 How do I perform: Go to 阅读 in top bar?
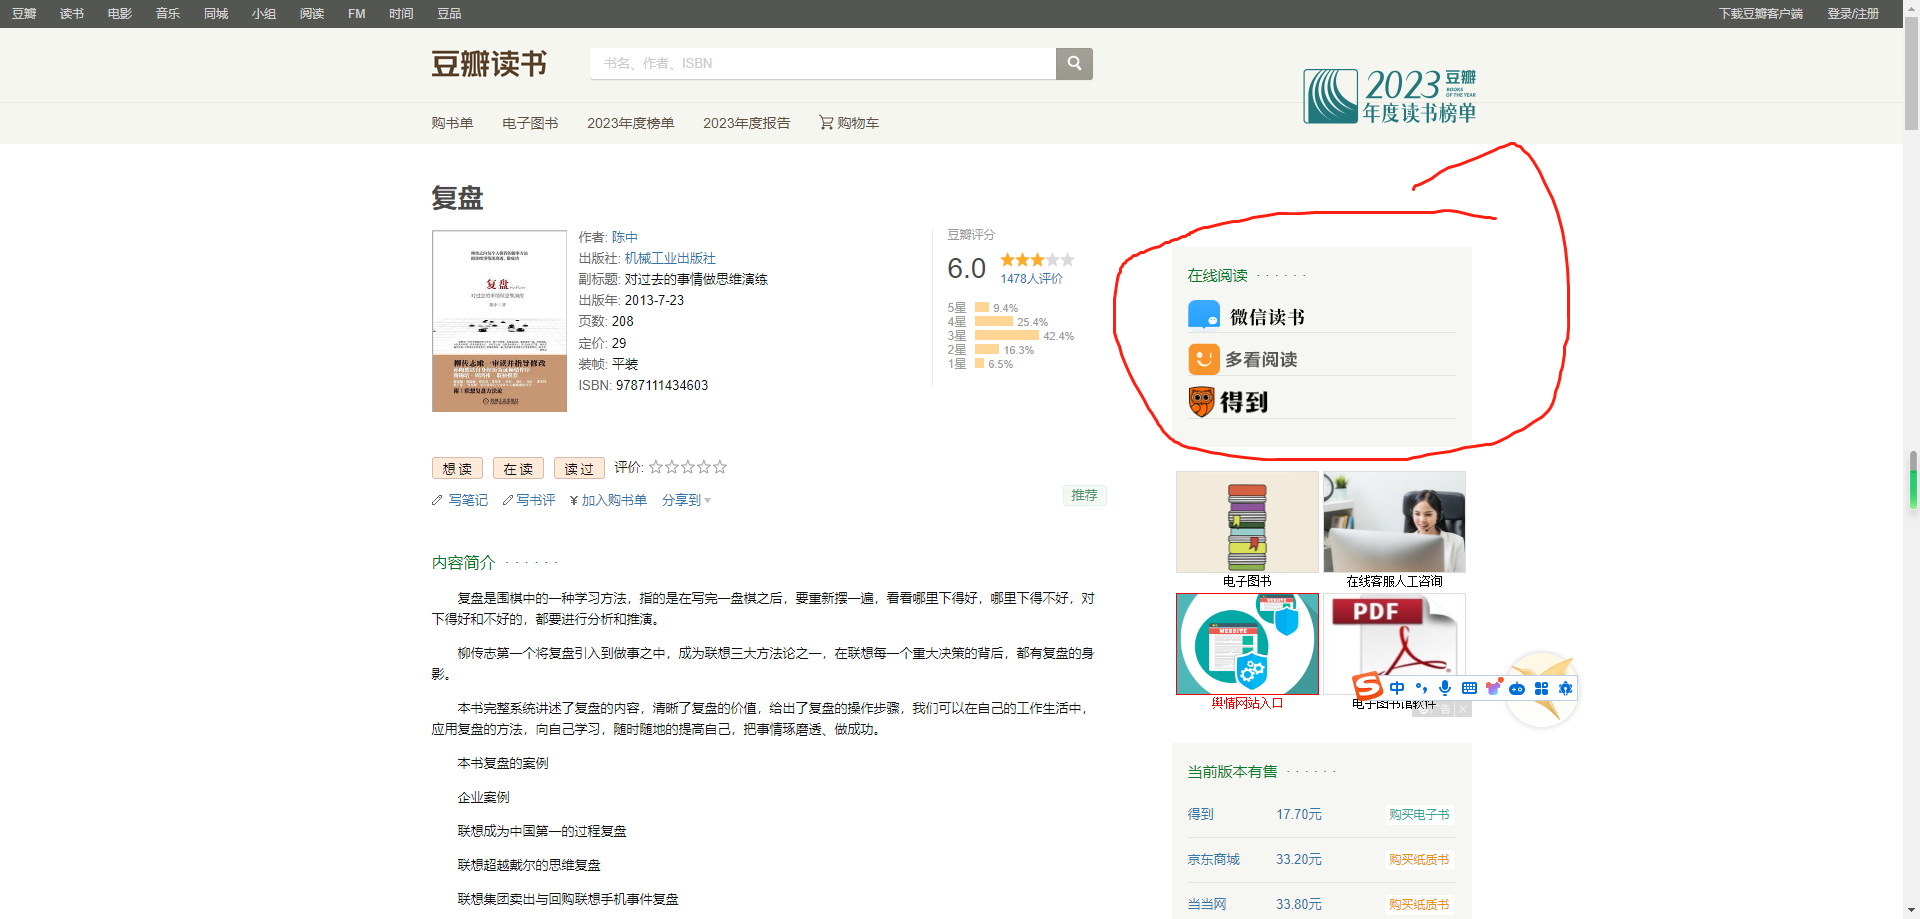pos(312,14)
